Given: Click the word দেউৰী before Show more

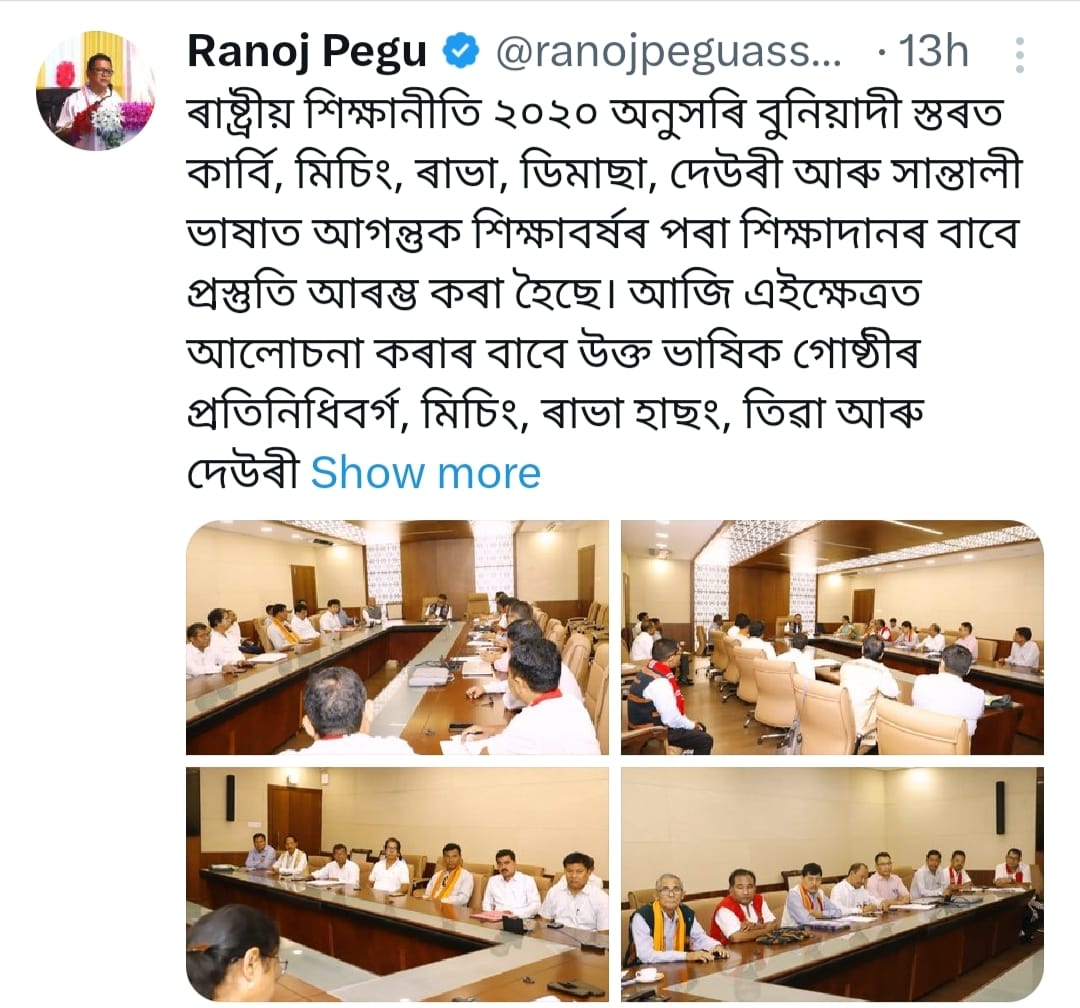Looking at the screenshot, I should click(x=244, y=473).
